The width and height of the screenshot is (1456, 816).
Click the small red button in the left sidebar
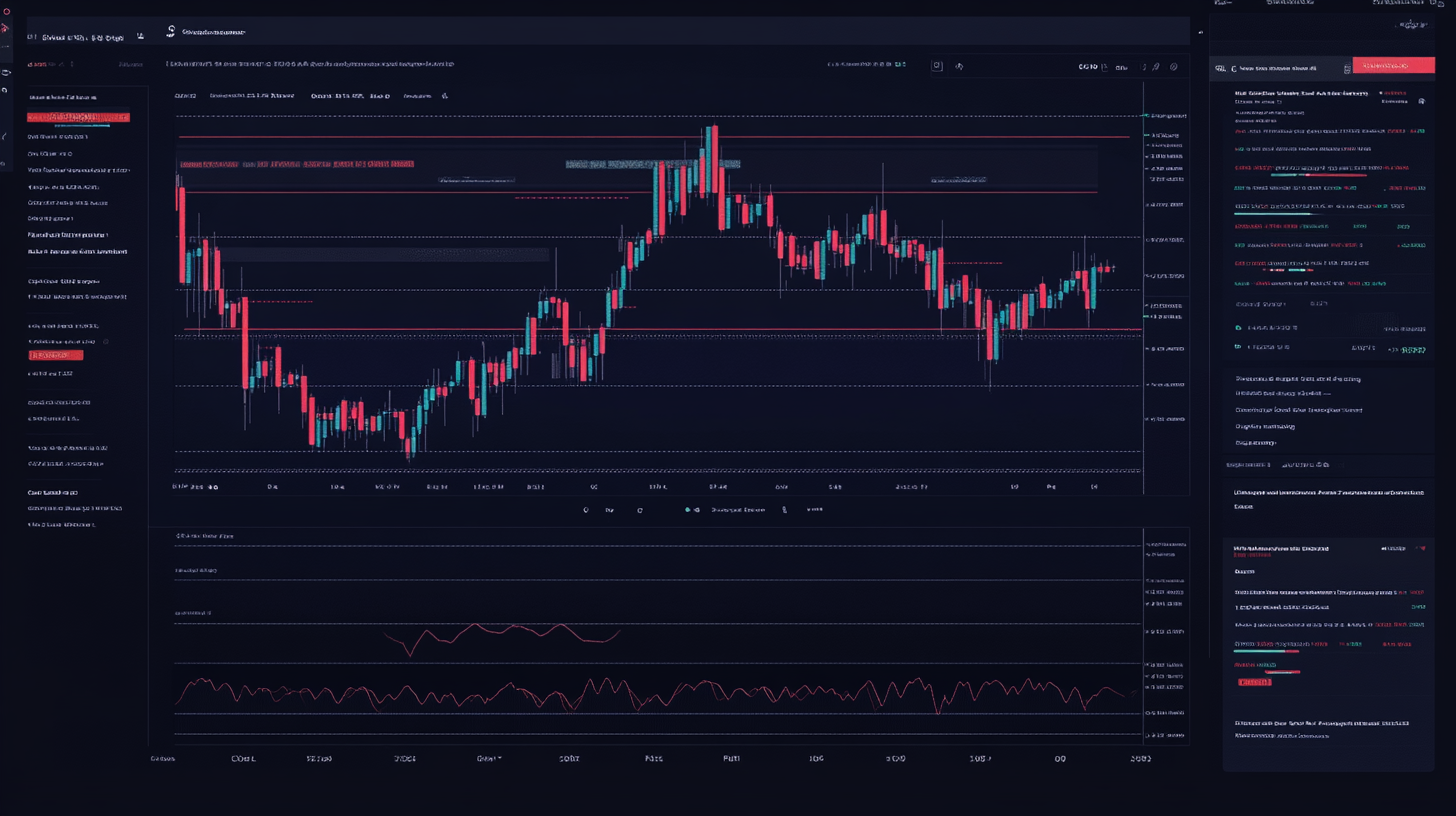[x=55, y=355]
